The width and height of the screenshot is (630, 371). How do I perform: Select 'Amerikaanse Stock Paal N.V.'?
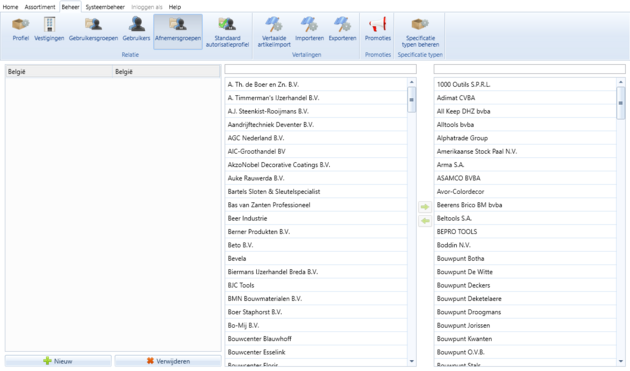(526, 152)
